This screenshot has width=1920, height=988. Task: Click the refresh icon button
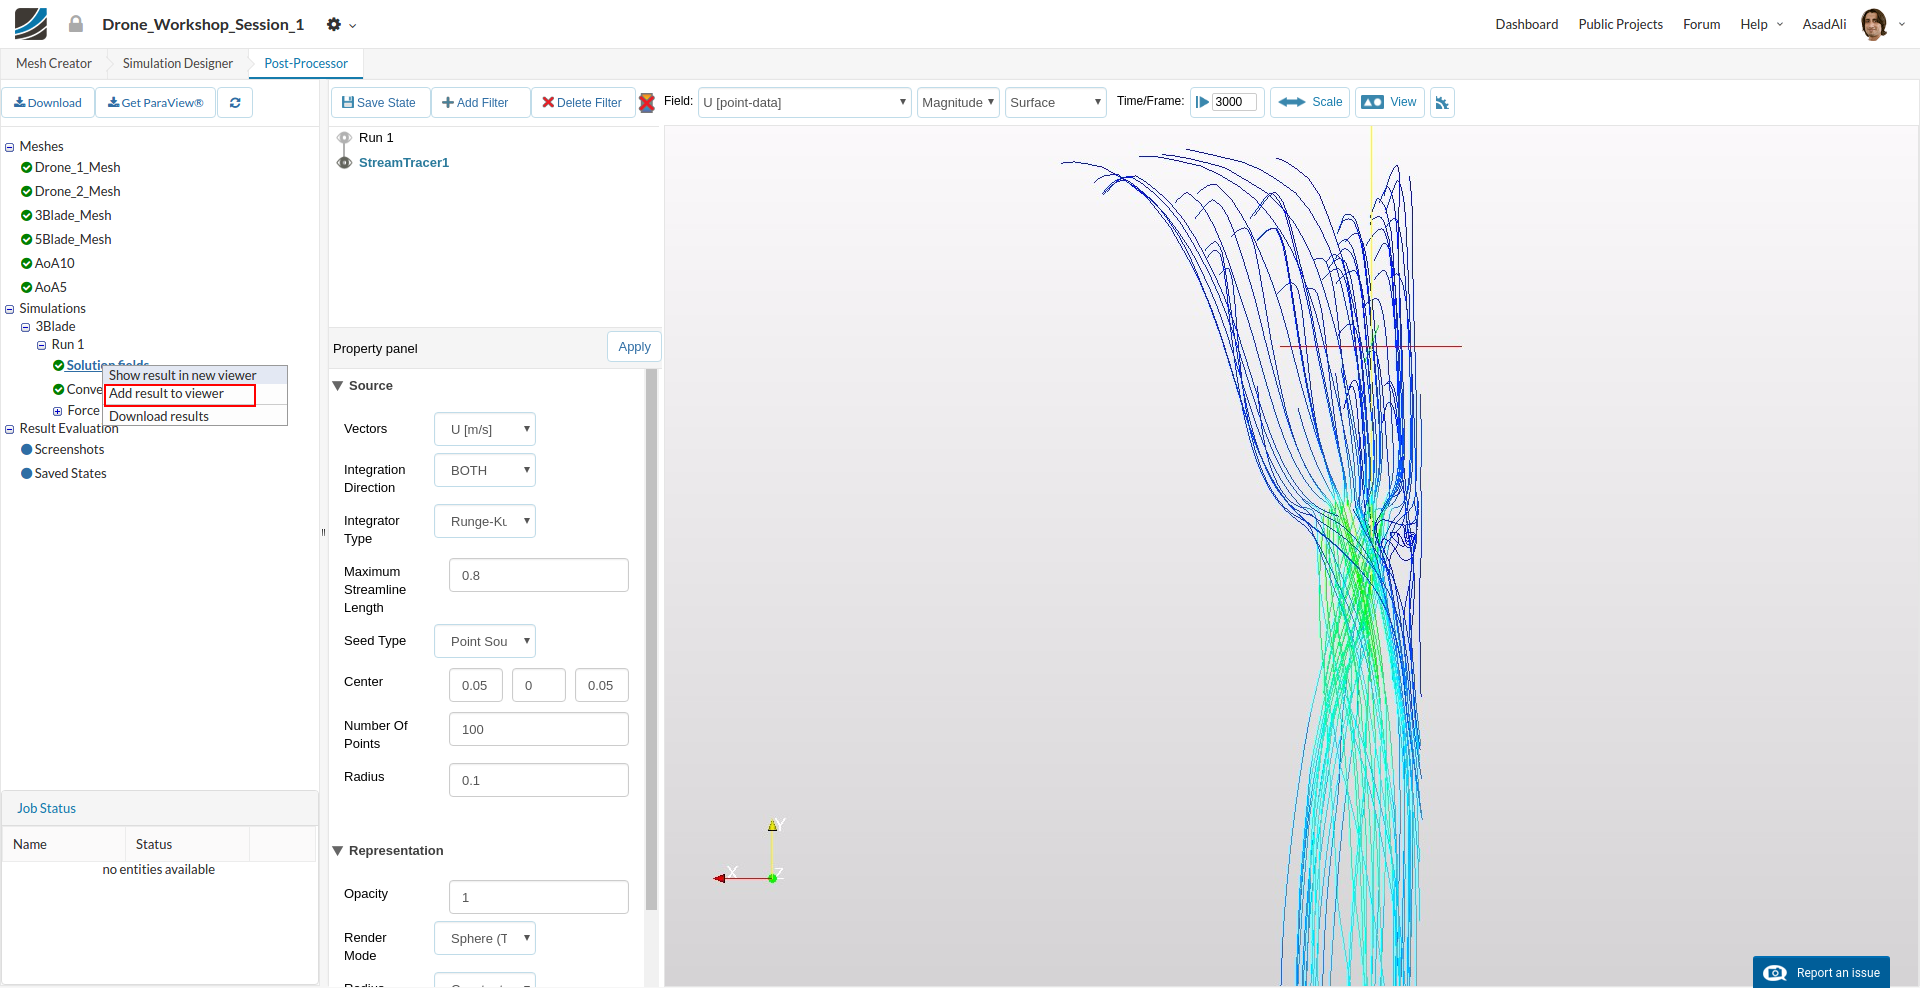pyautogui.click(x=235, y=103)
